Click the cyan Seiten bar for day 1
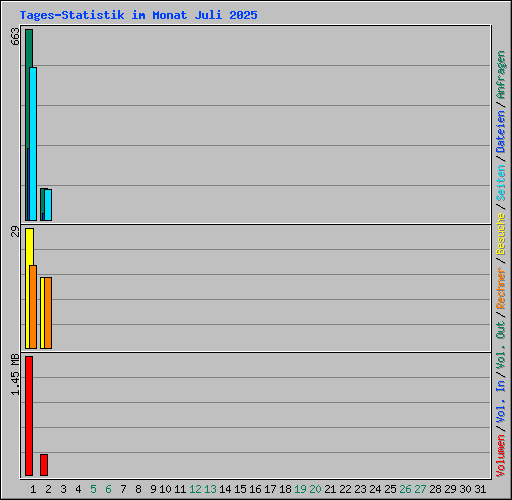This screenshot has height=500, width=512. click(x=33, y=144)
